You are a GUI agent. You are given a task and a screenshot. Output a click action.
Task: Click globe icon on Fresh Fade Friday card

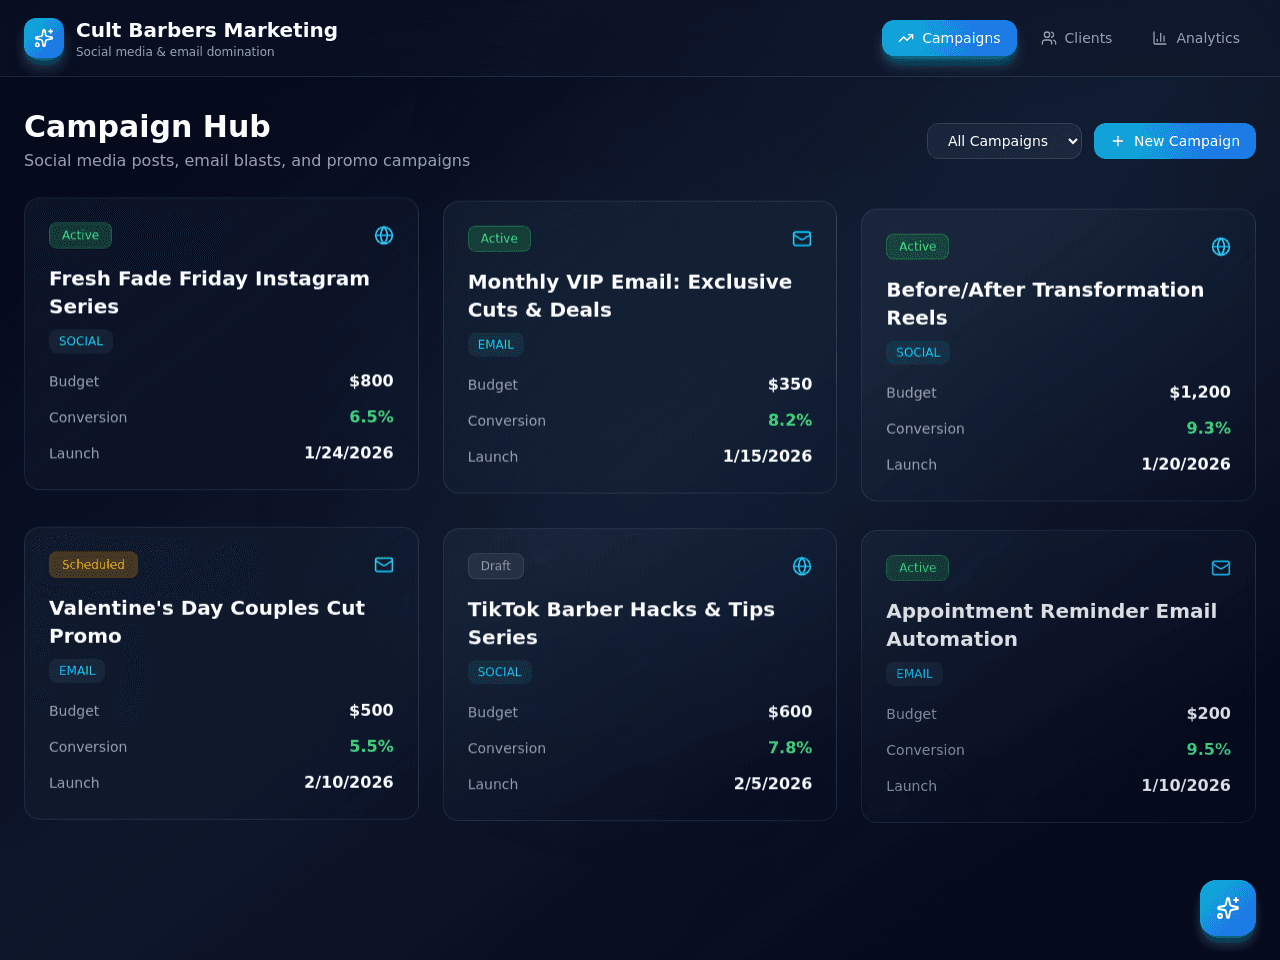(x=384, y=236)
